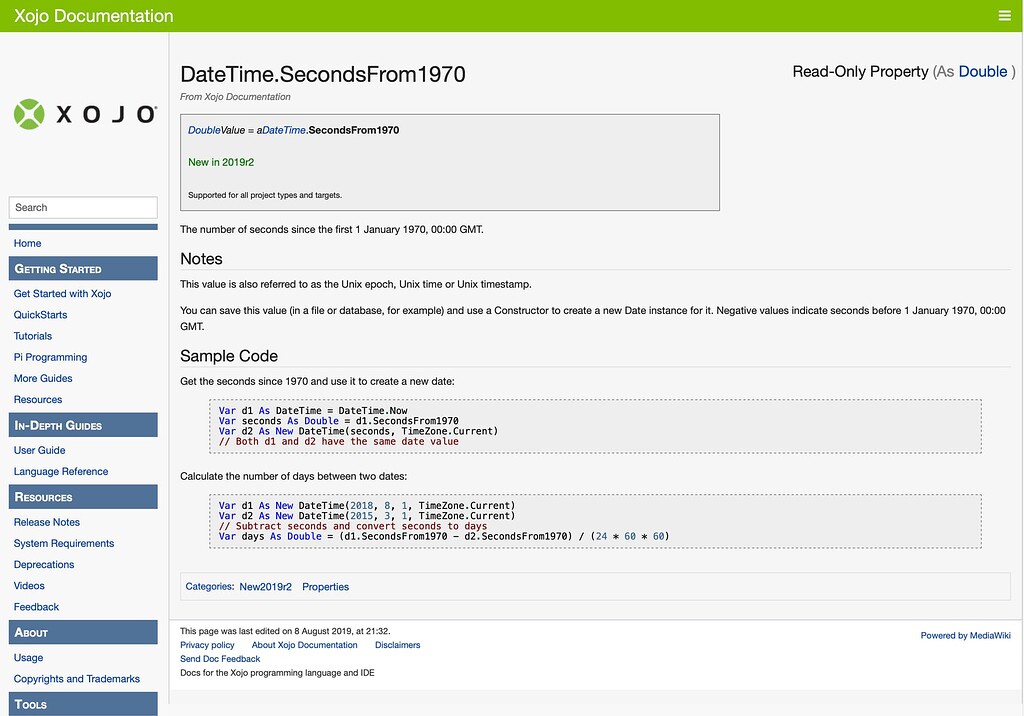
Task: Click the Privacy policy link
Action: (206, 645)
